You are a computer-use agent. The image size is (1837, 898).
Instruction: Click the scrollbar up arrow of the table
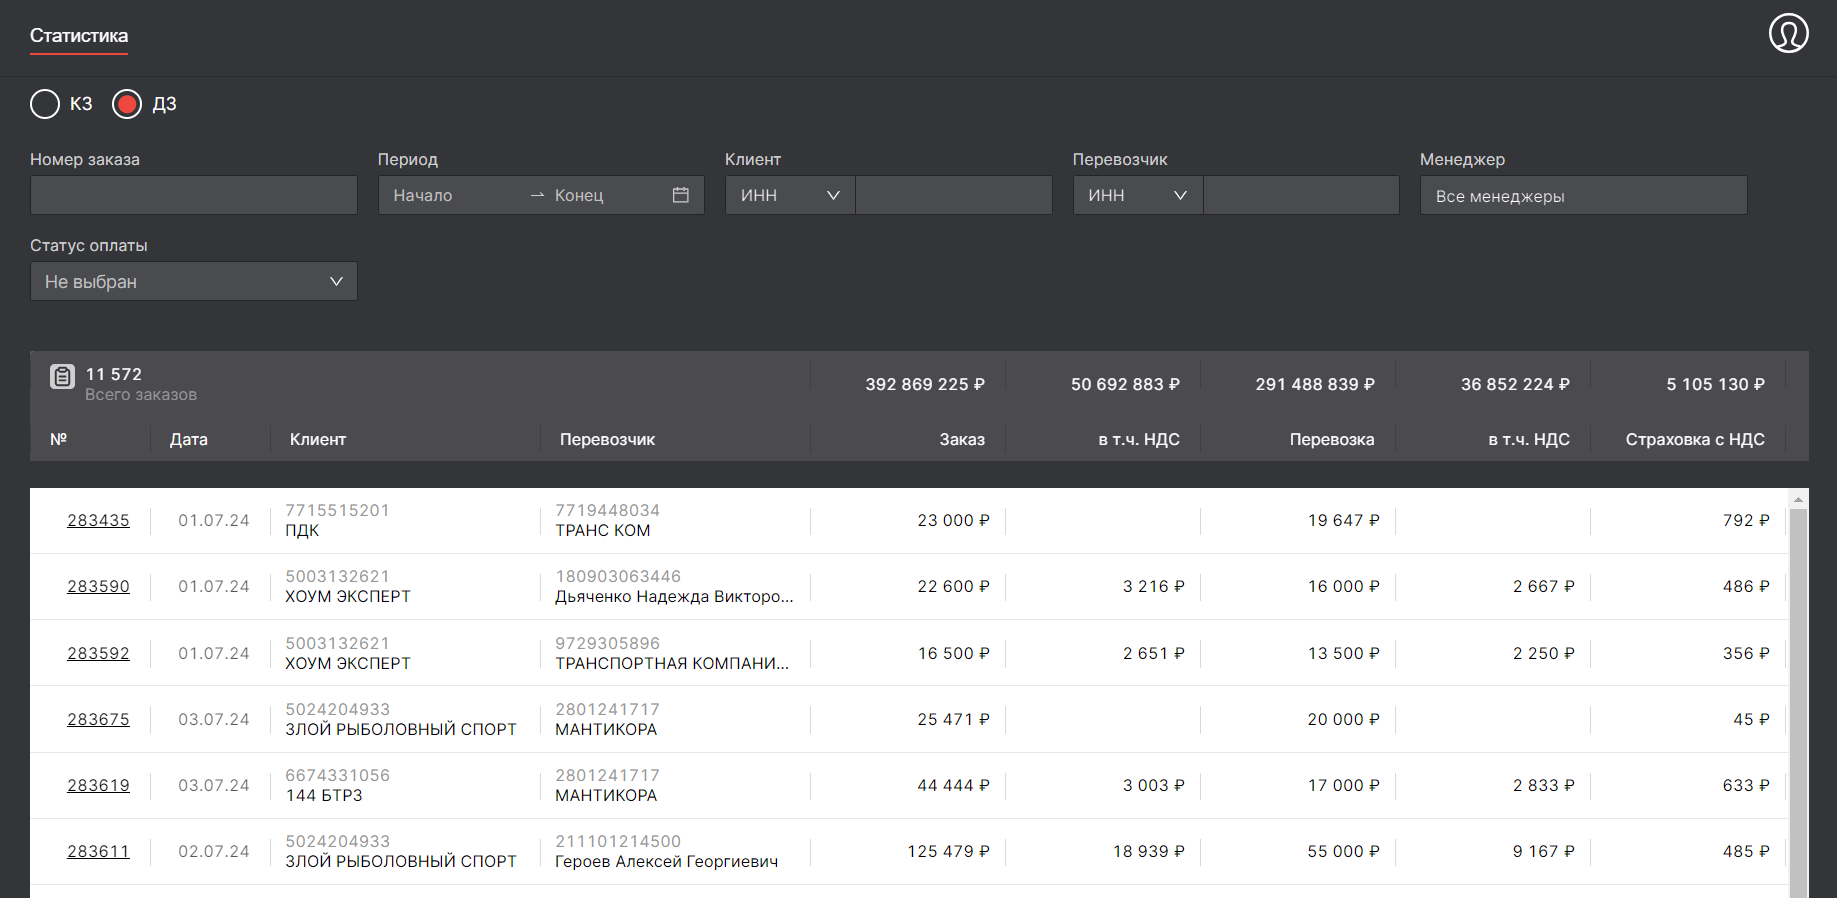click(x=1798, y=499)
